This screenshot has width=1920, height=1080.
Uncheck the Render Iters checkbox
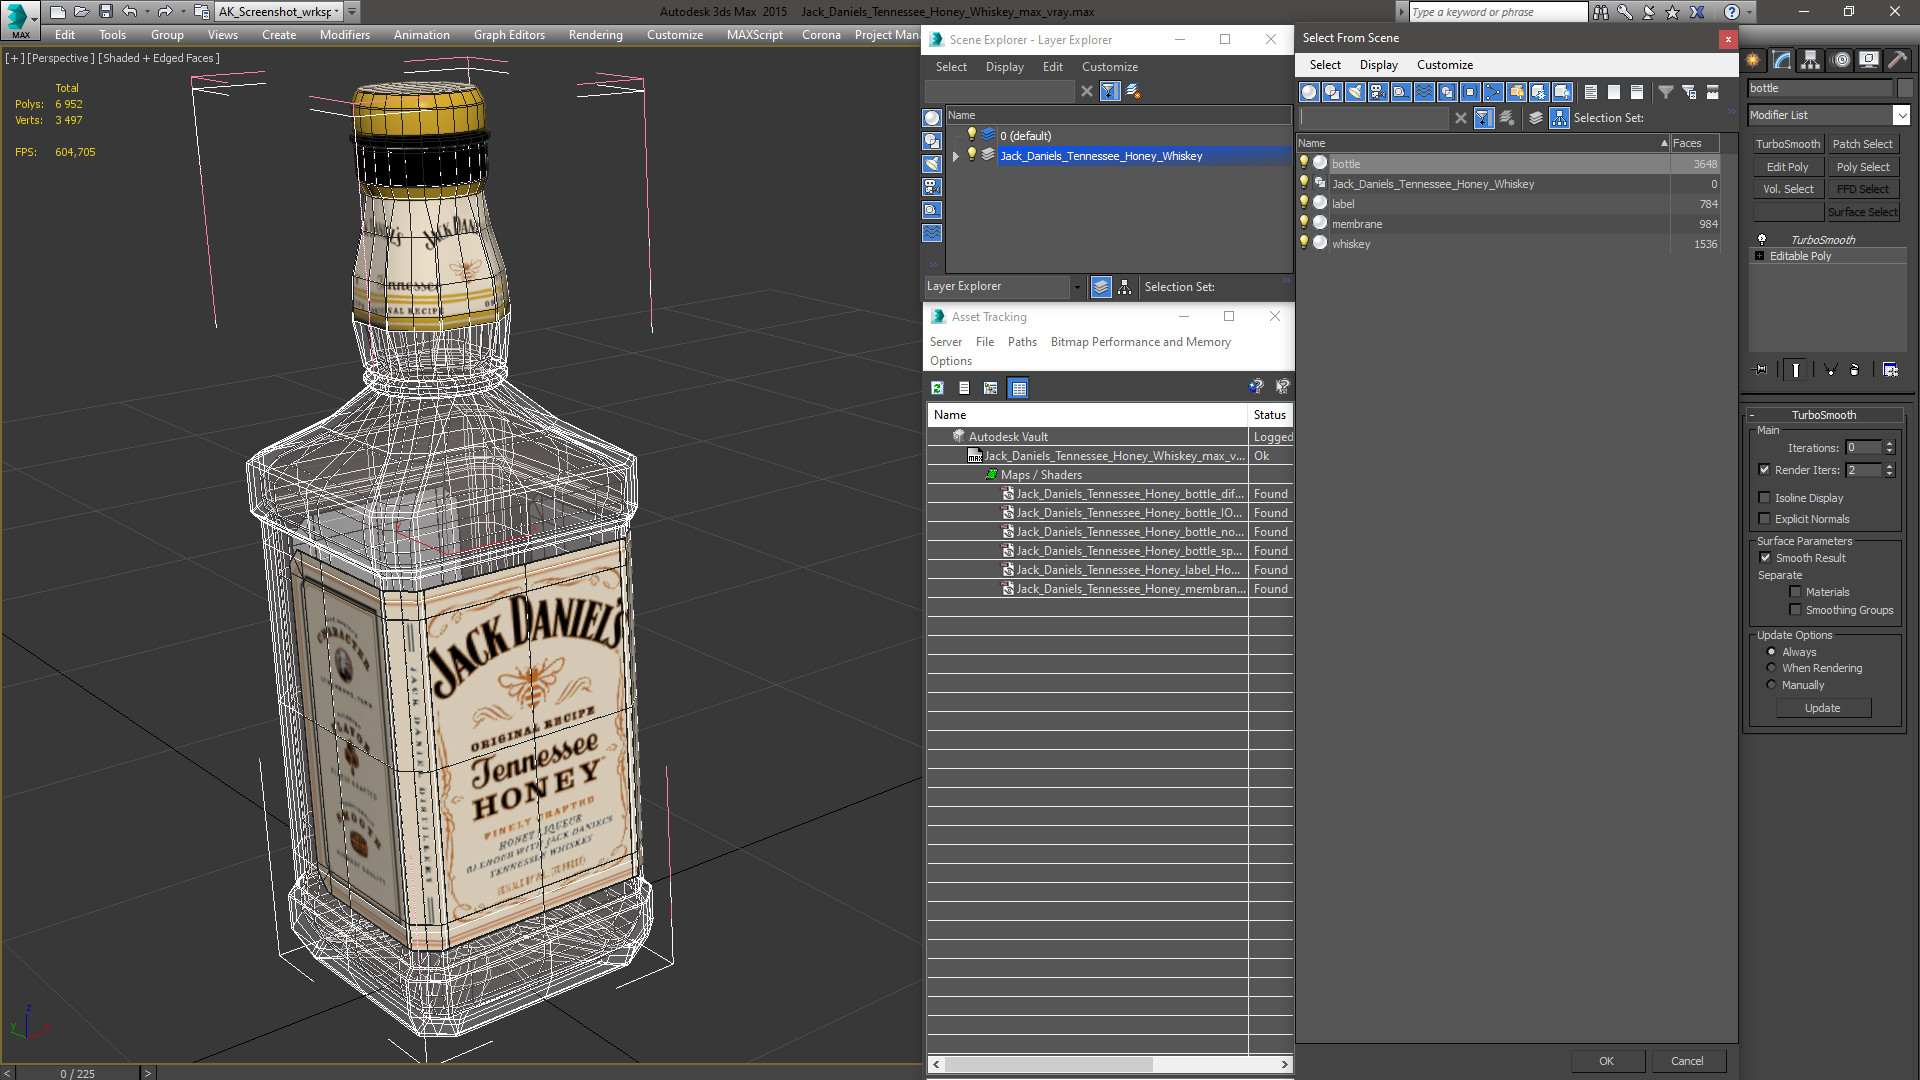[1764, 470]
